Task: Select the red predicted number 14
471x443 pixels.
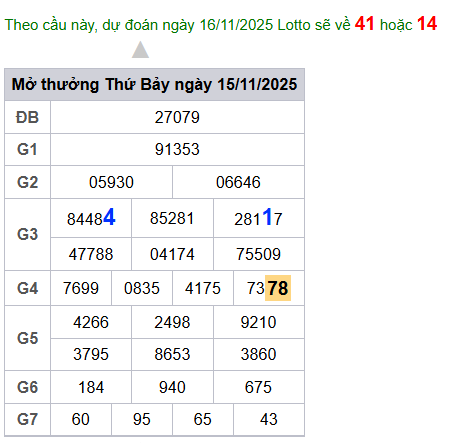Action: click(x=427, y=24)
